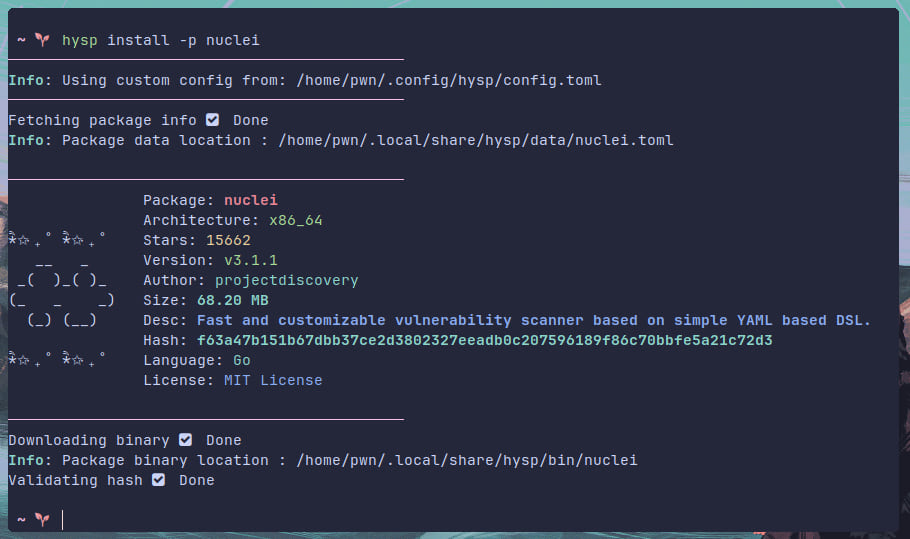Click the 'License:' field label

(x=179, y=380)
